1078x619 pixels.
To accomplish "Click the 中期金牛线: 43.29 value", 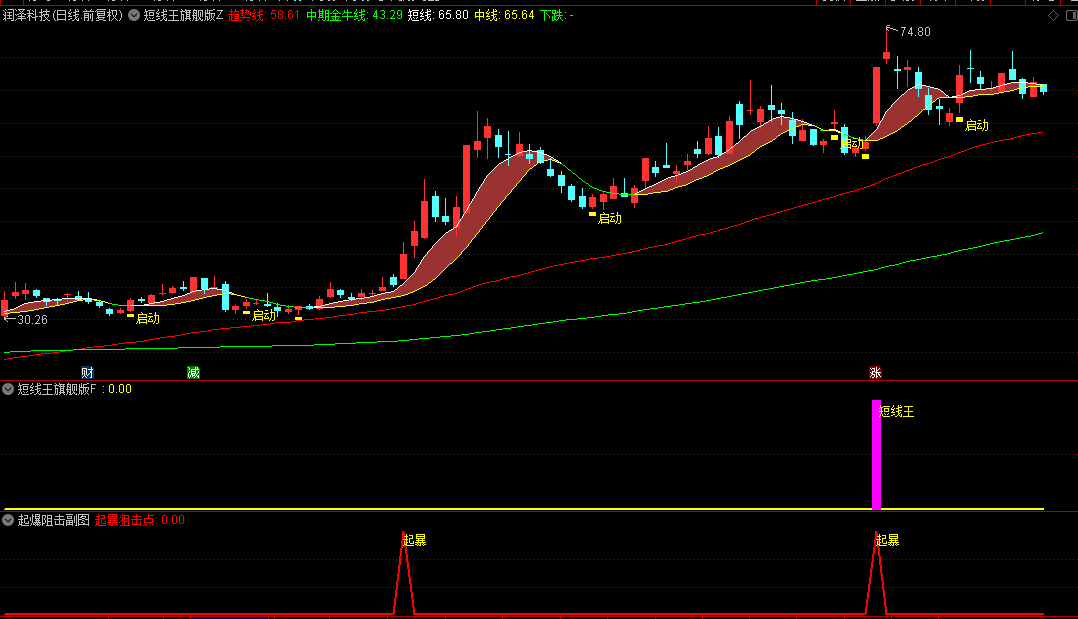I will tap(354, 15).
